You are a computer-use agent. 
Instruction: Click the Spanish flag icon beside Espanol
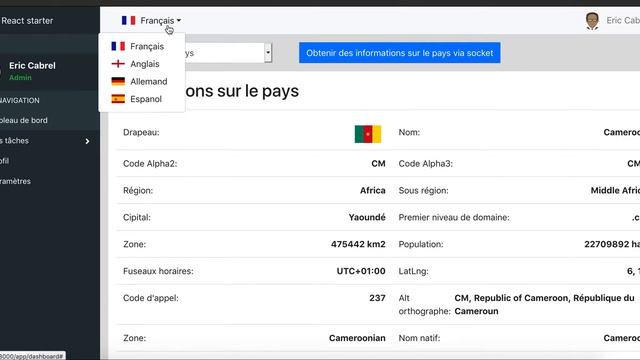point(118,99)
